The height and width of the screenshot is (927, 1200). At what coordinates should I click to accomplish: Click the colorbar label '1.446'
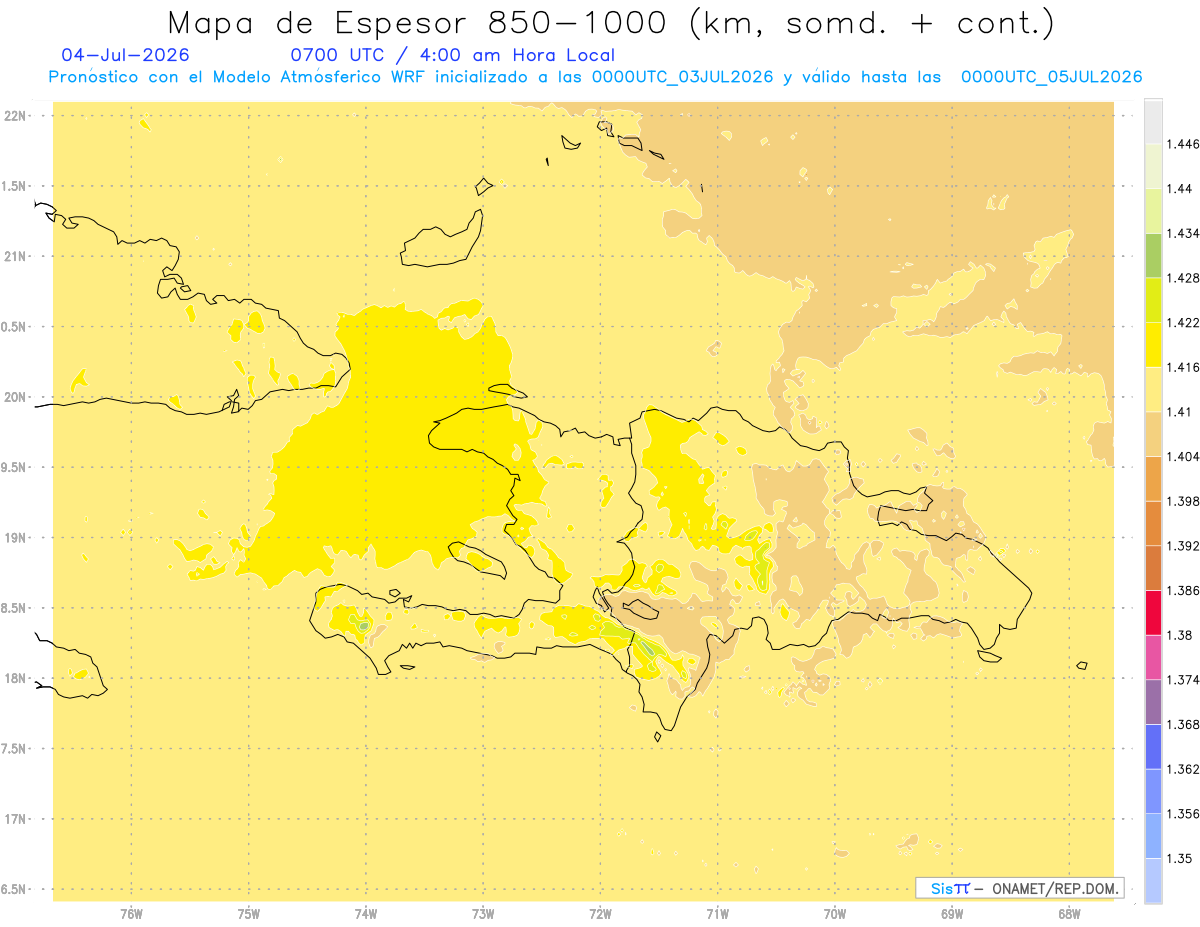pyautogui.click(x=1183, y=144)
